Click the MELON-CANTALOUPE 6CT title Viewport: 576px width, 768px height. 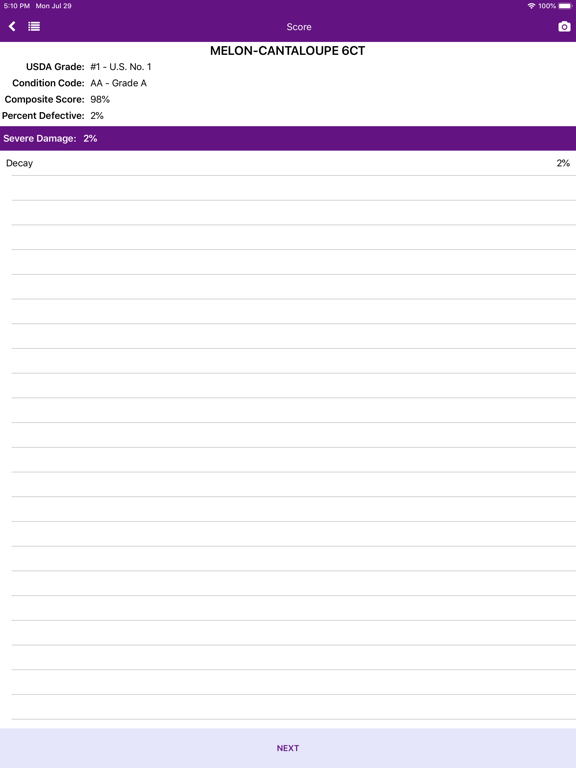tap(288, 51)
